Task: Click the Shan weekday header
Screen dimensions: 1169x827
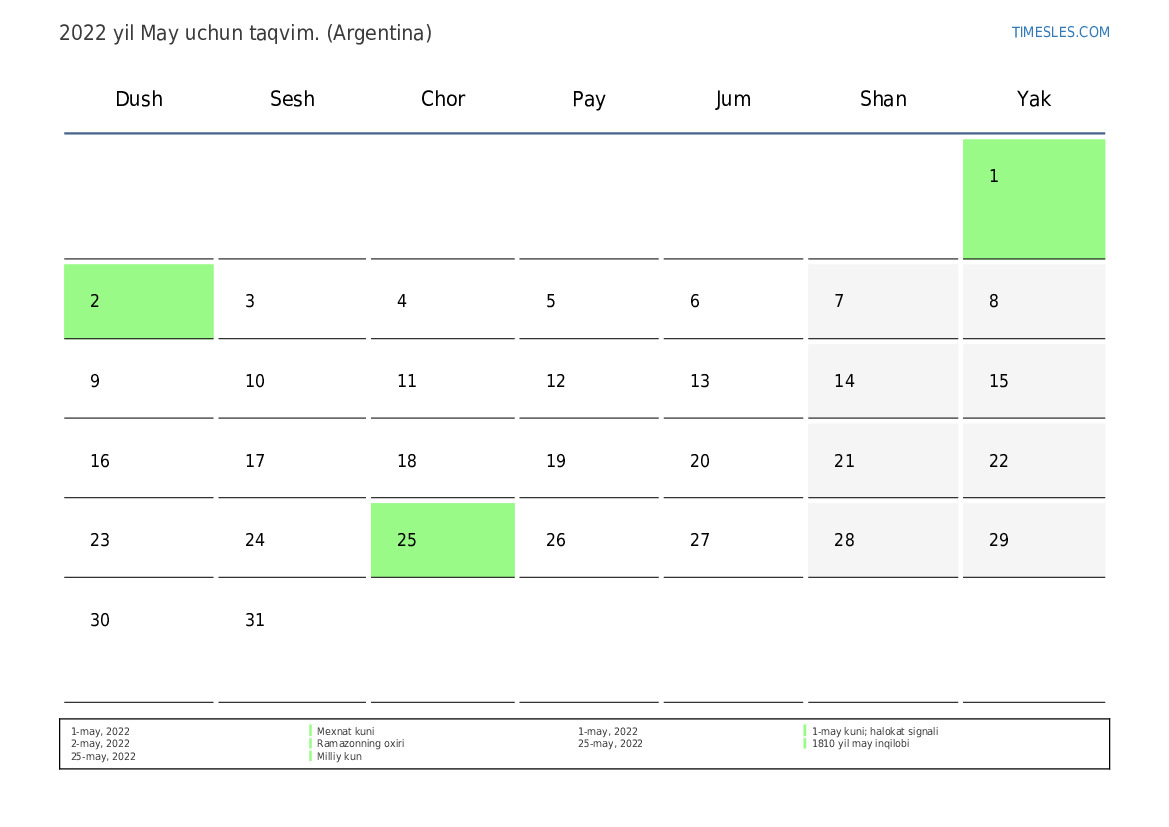Action: [x=883, y=99]
